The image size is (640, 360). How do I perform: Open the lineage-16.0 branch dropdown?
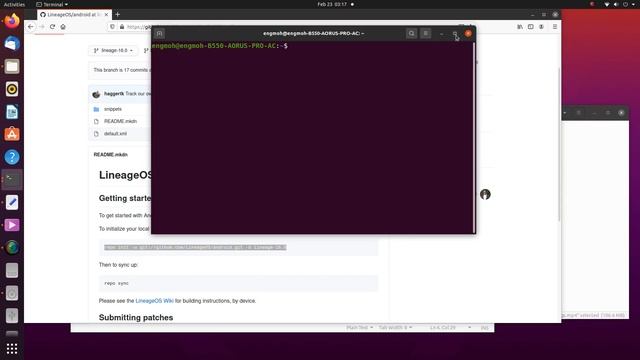tap(113, 51)
